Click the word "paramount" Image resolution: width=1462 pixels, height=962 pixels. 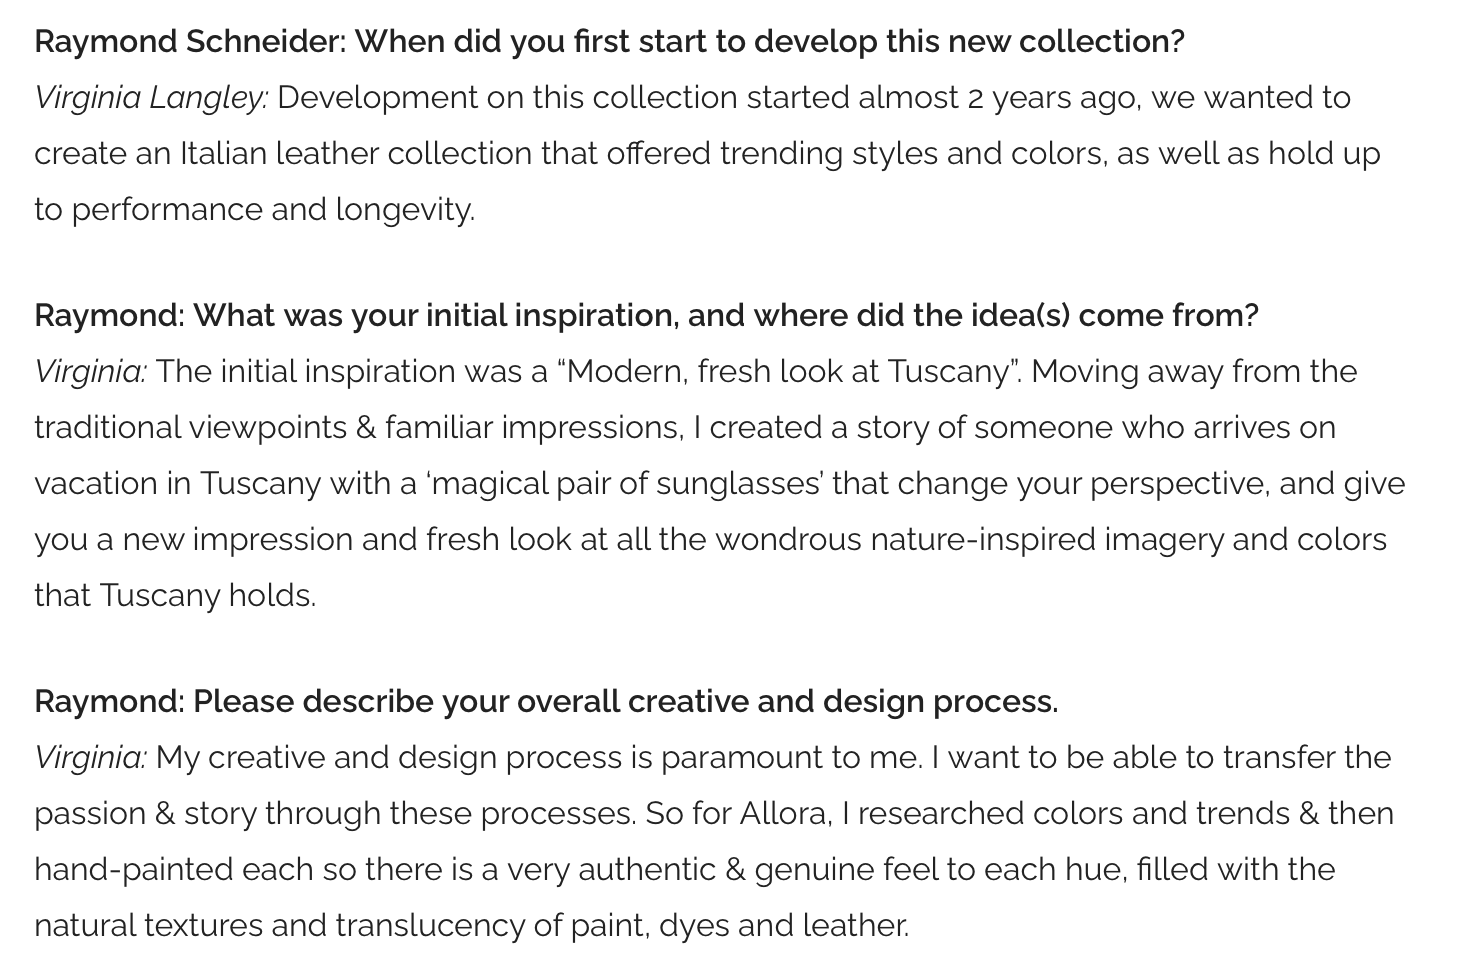[740, 758]
